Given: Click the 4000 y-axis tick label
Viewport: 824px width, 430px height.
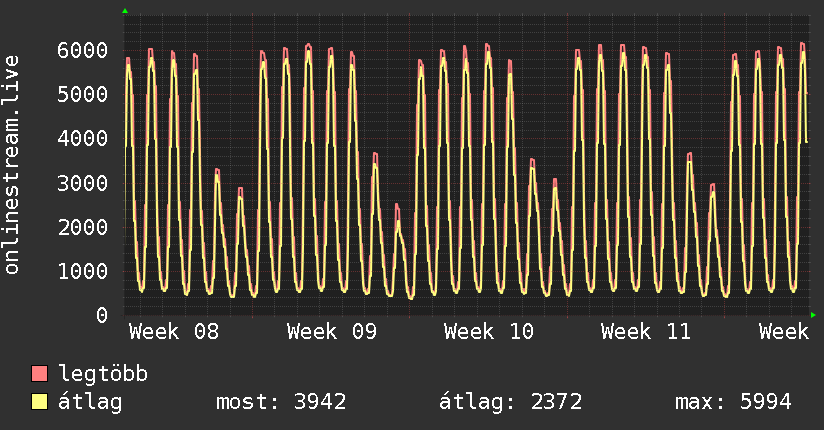Looking at the screenshot, I should (83, 139).
